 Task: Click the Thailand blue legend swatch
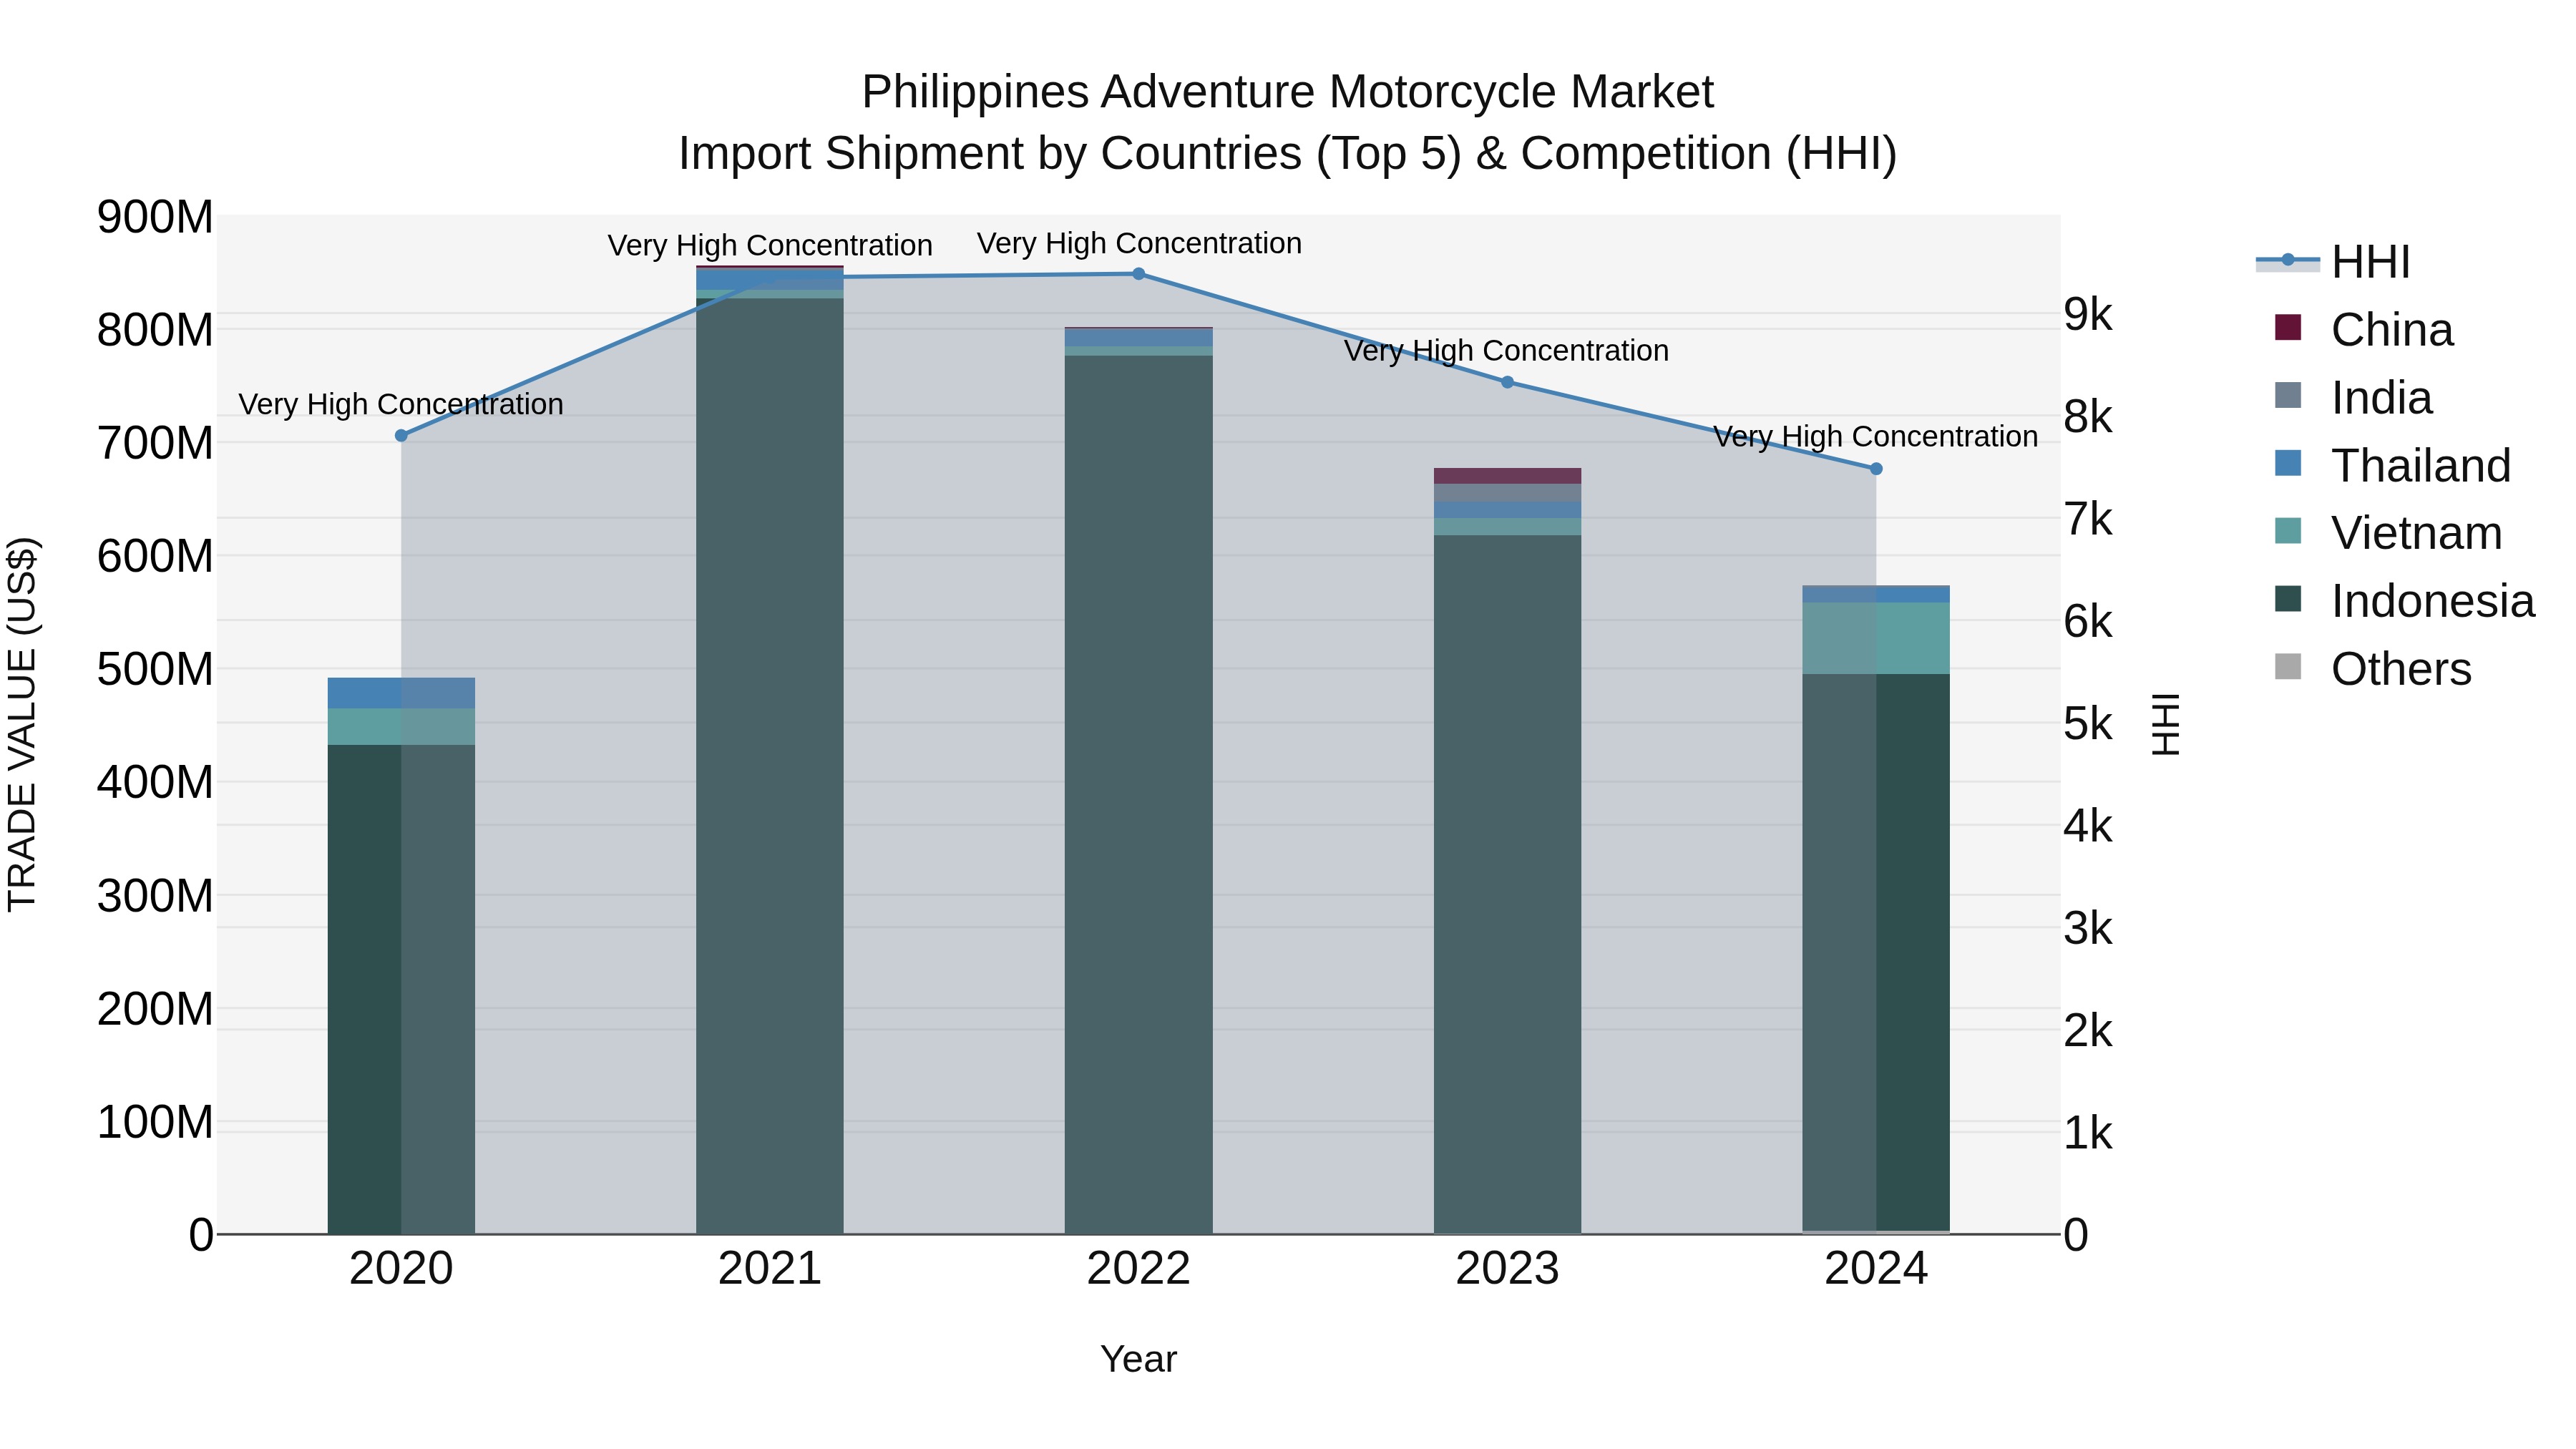point(2288,463)
